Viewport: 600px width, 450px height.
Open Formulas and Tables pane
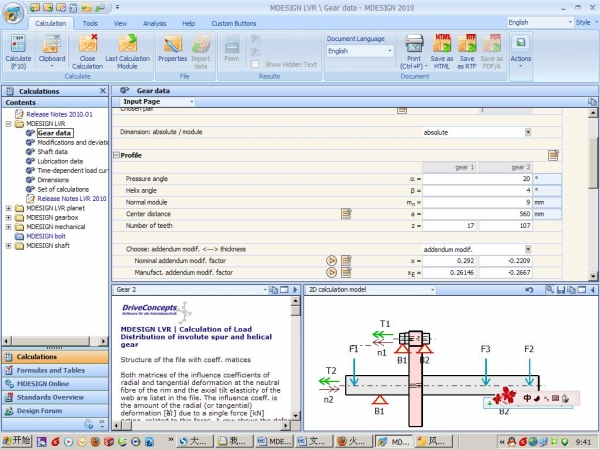pos(55,370)
